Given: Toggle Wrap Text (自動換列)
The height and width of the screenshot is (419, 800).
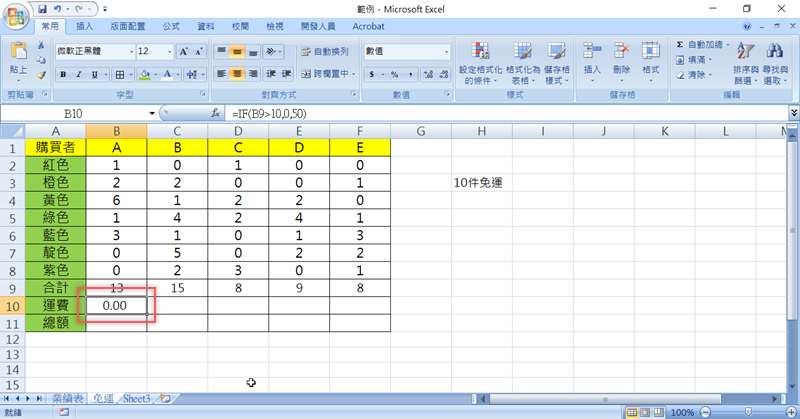Looking at the screenshot, I should [x=325, y=52].
